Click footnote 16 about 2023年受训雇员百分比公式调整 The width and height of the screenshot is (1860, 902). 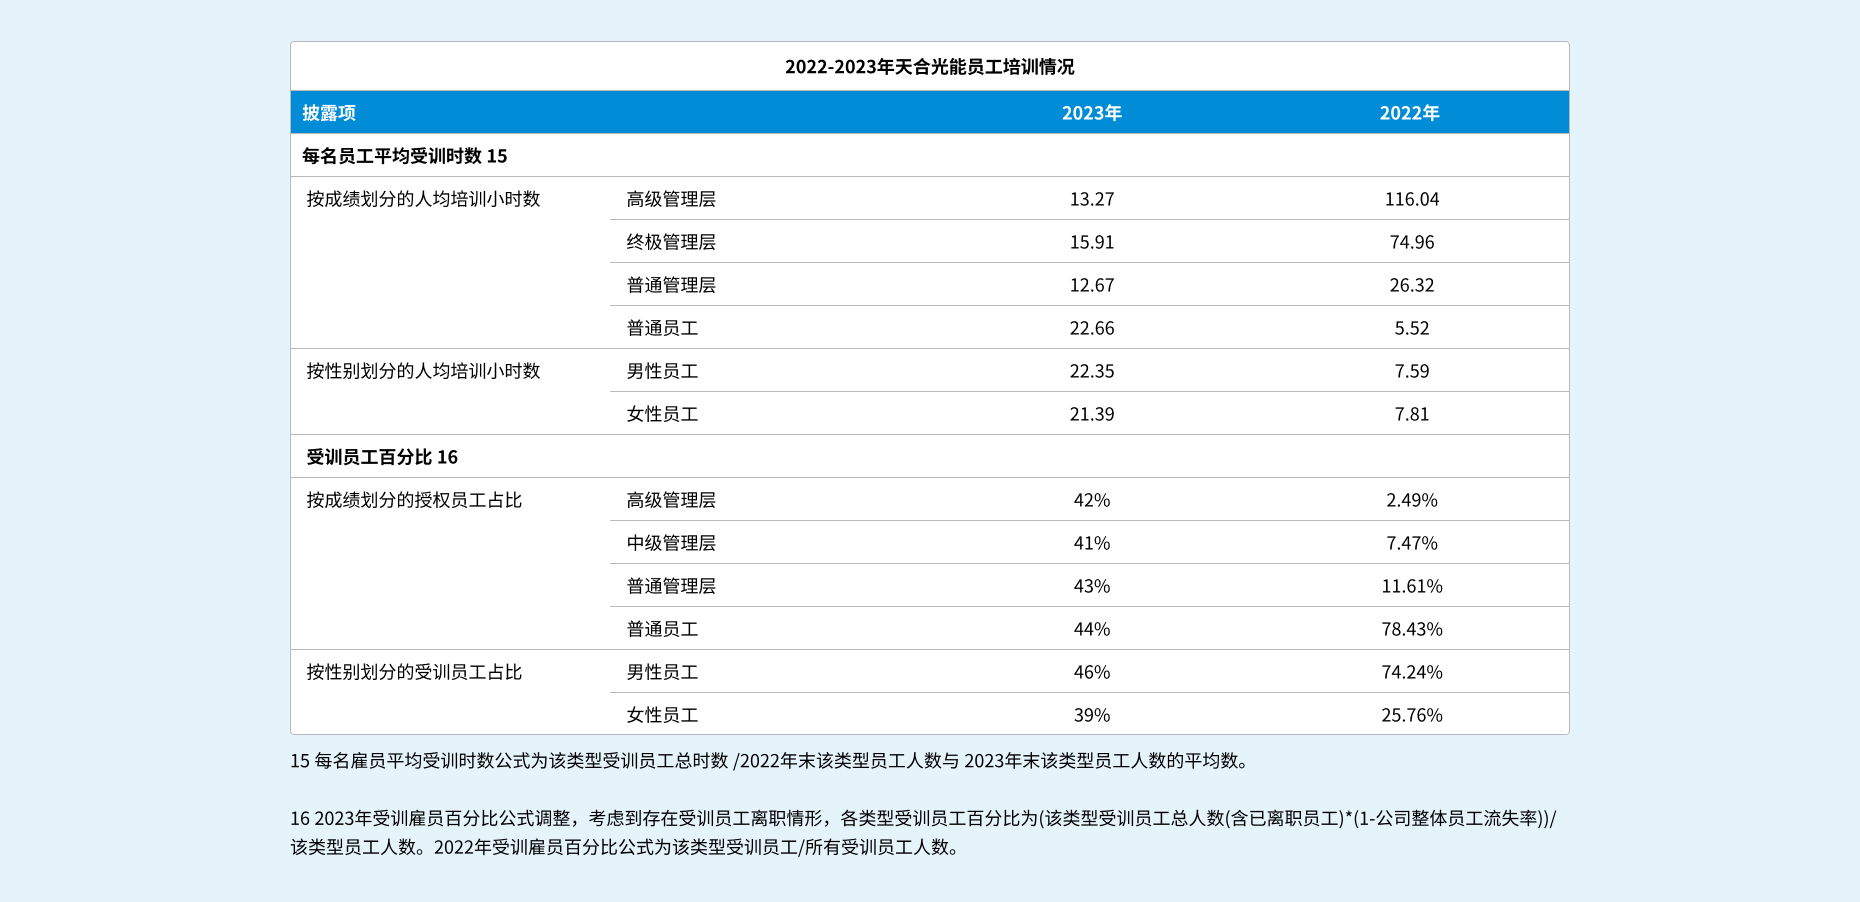[922, 819]
